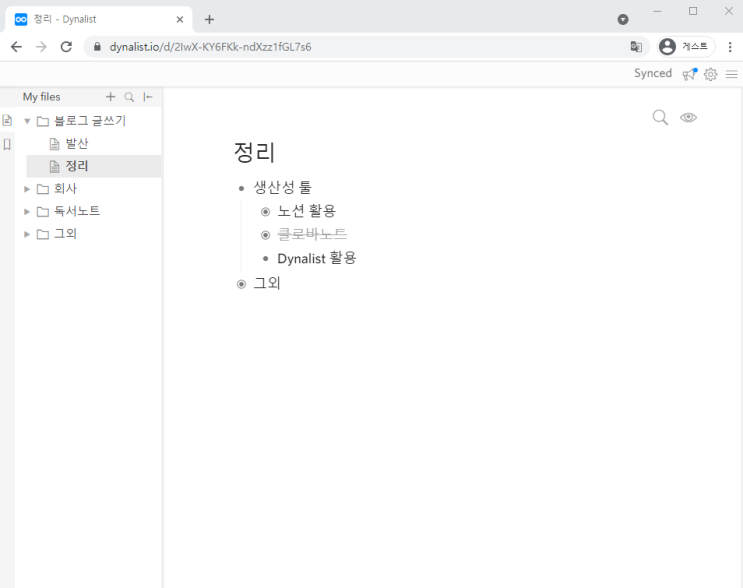Zoom into the 노션 활용 collapsed bullet
This screenshot has height=588, width=743.
[265, 212]
